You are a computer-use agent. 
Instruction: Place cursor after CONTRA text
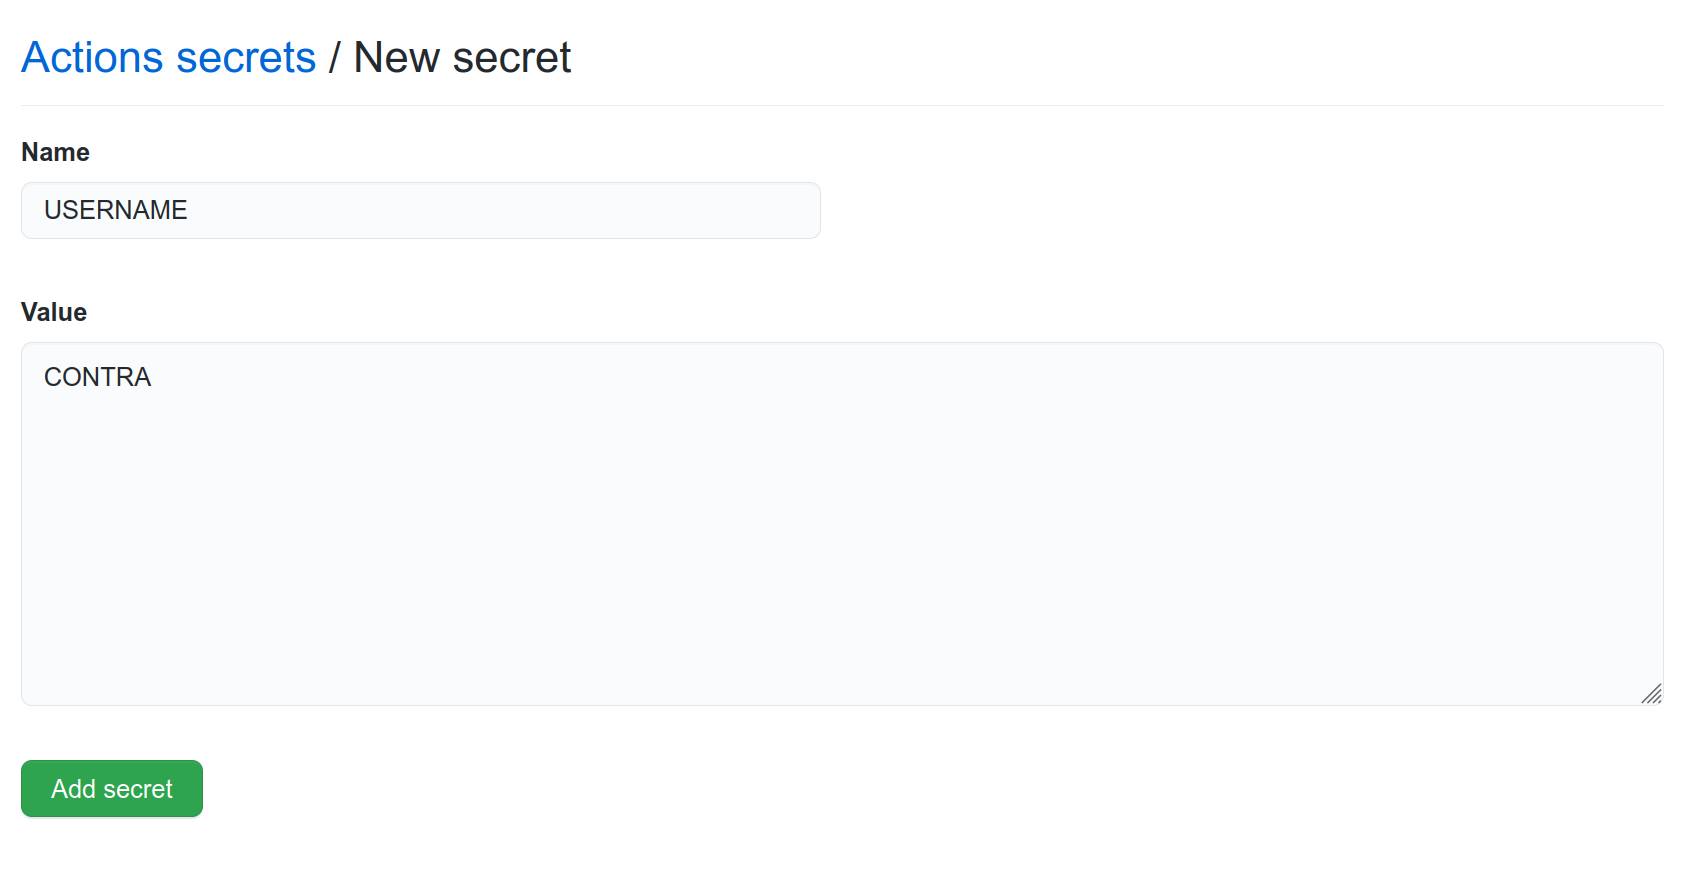[x=153, y=377]
